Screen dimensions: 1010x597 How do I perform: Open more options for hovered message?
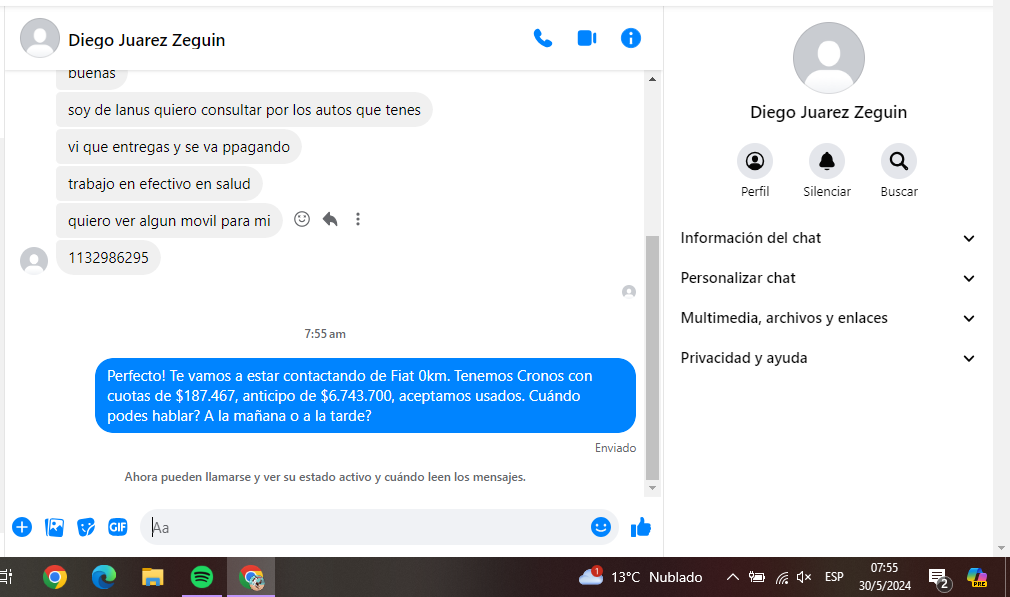coord(358,219)
